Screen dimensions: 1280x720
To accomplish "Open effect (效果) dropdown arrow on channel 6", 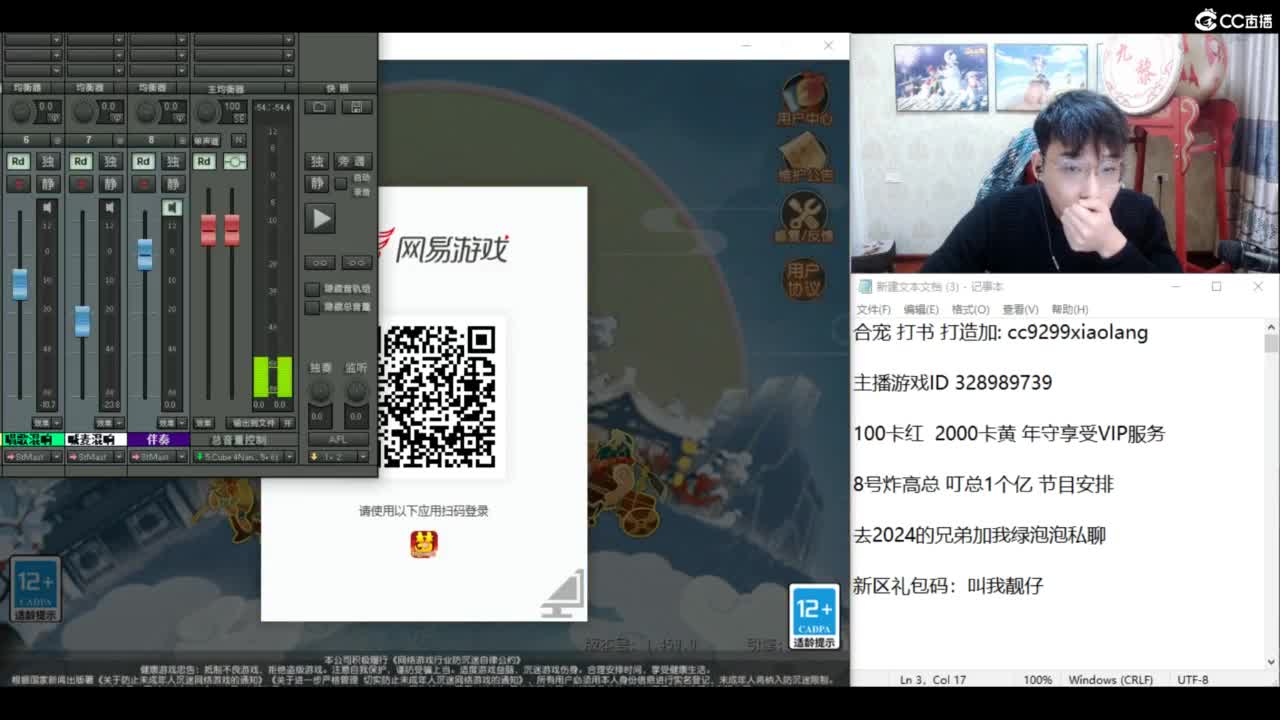I will pyautogui.click(x=56, y=423).
